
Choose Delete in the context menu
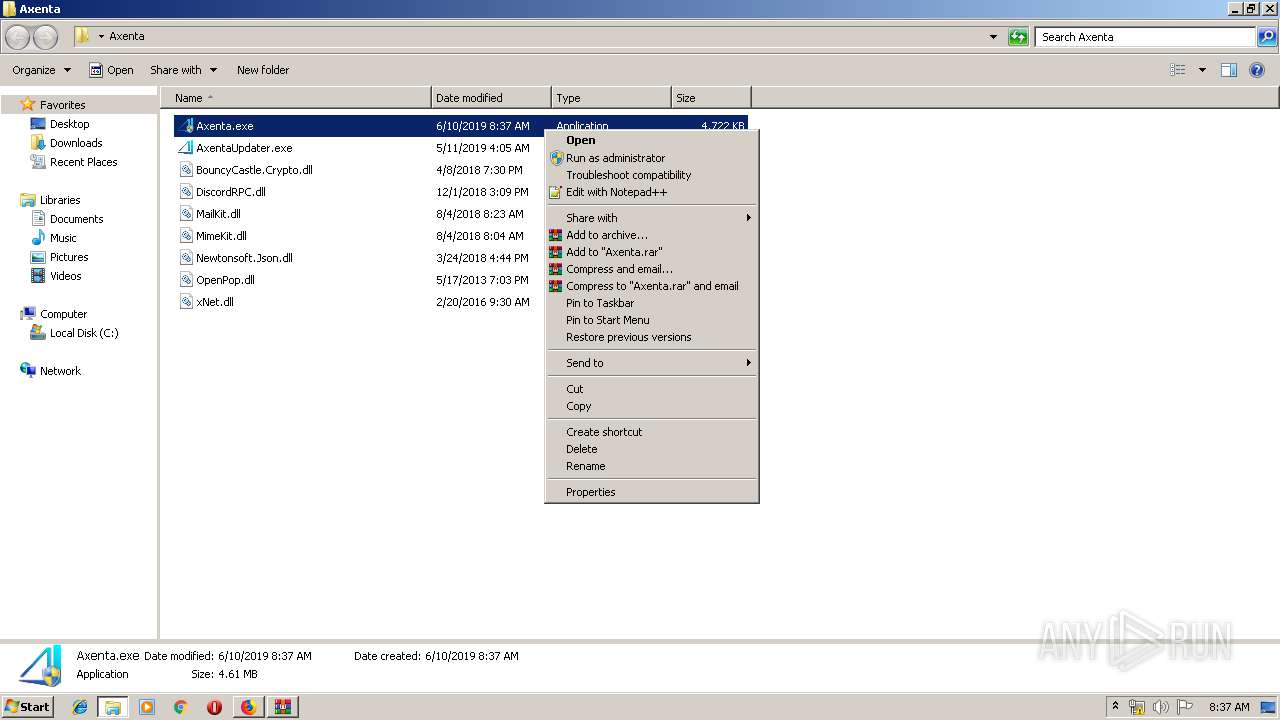[652, 449]
